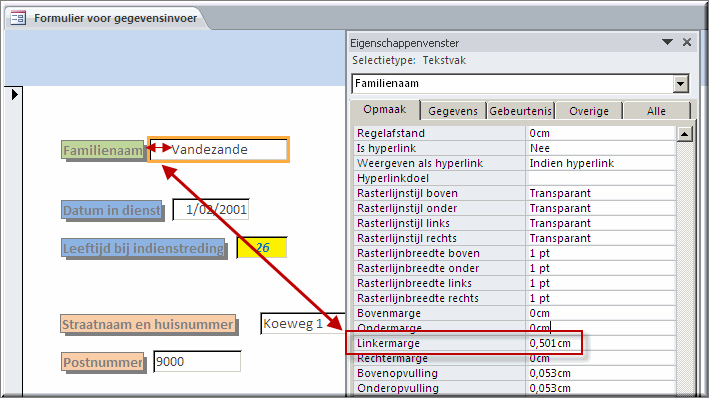Screen dimensions: 709x398
Task: Click the Bovenmarge value 0cm
Action: (x=601, y=313)
